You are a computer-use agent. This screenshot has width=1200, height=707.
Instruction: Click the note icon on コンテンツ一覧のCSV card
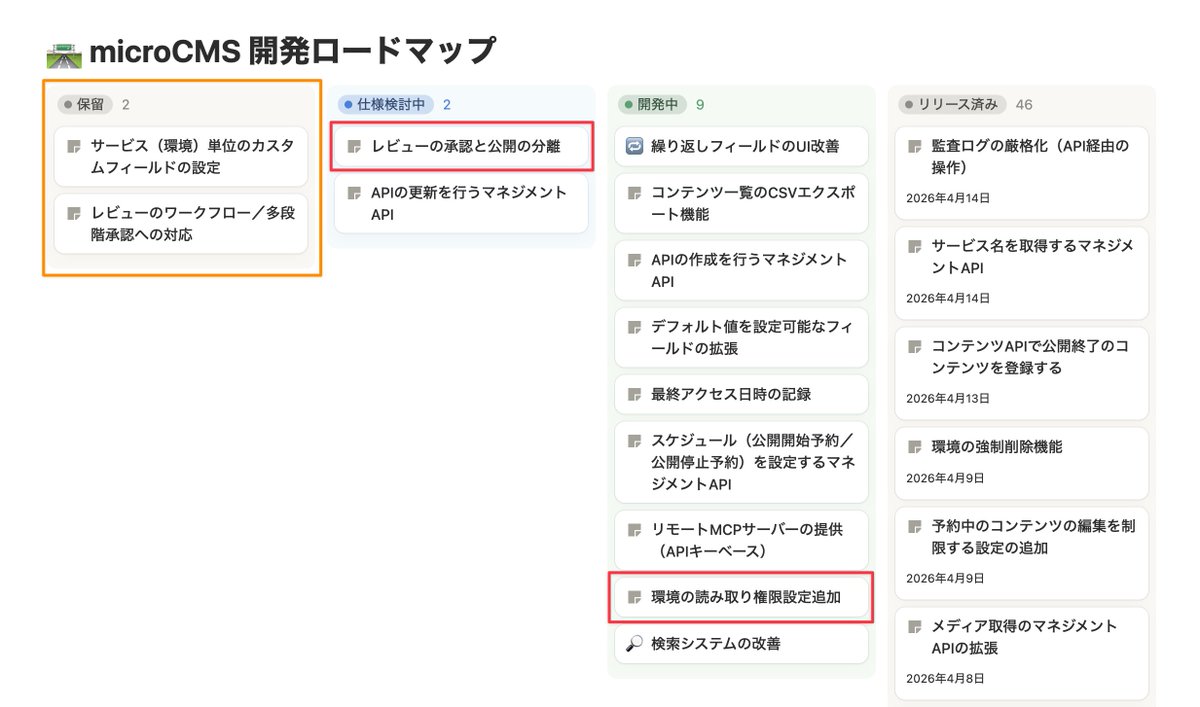634,193
